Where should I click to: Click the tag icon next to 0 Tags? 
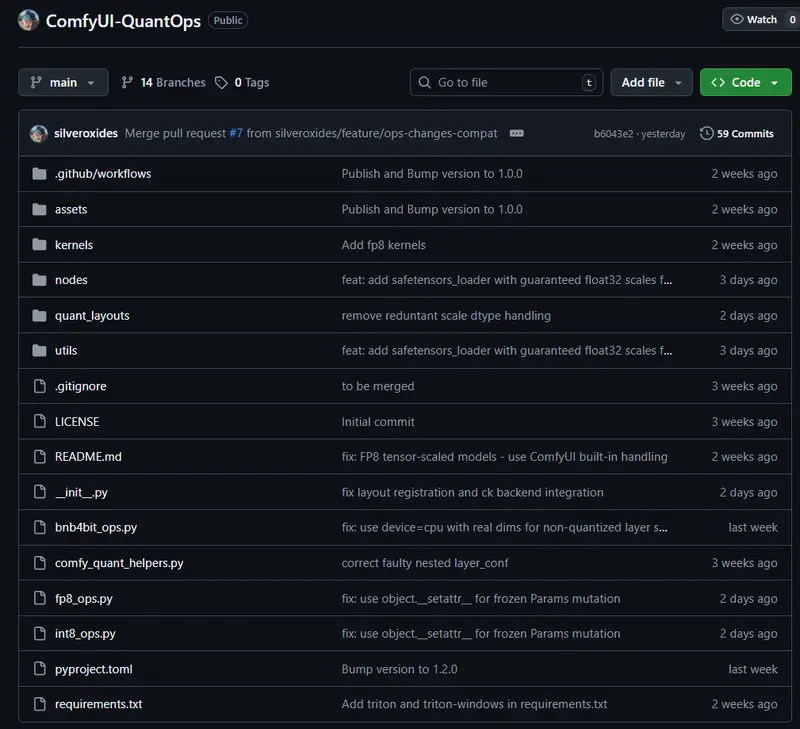pyautogui.click(x=221, y=82)
